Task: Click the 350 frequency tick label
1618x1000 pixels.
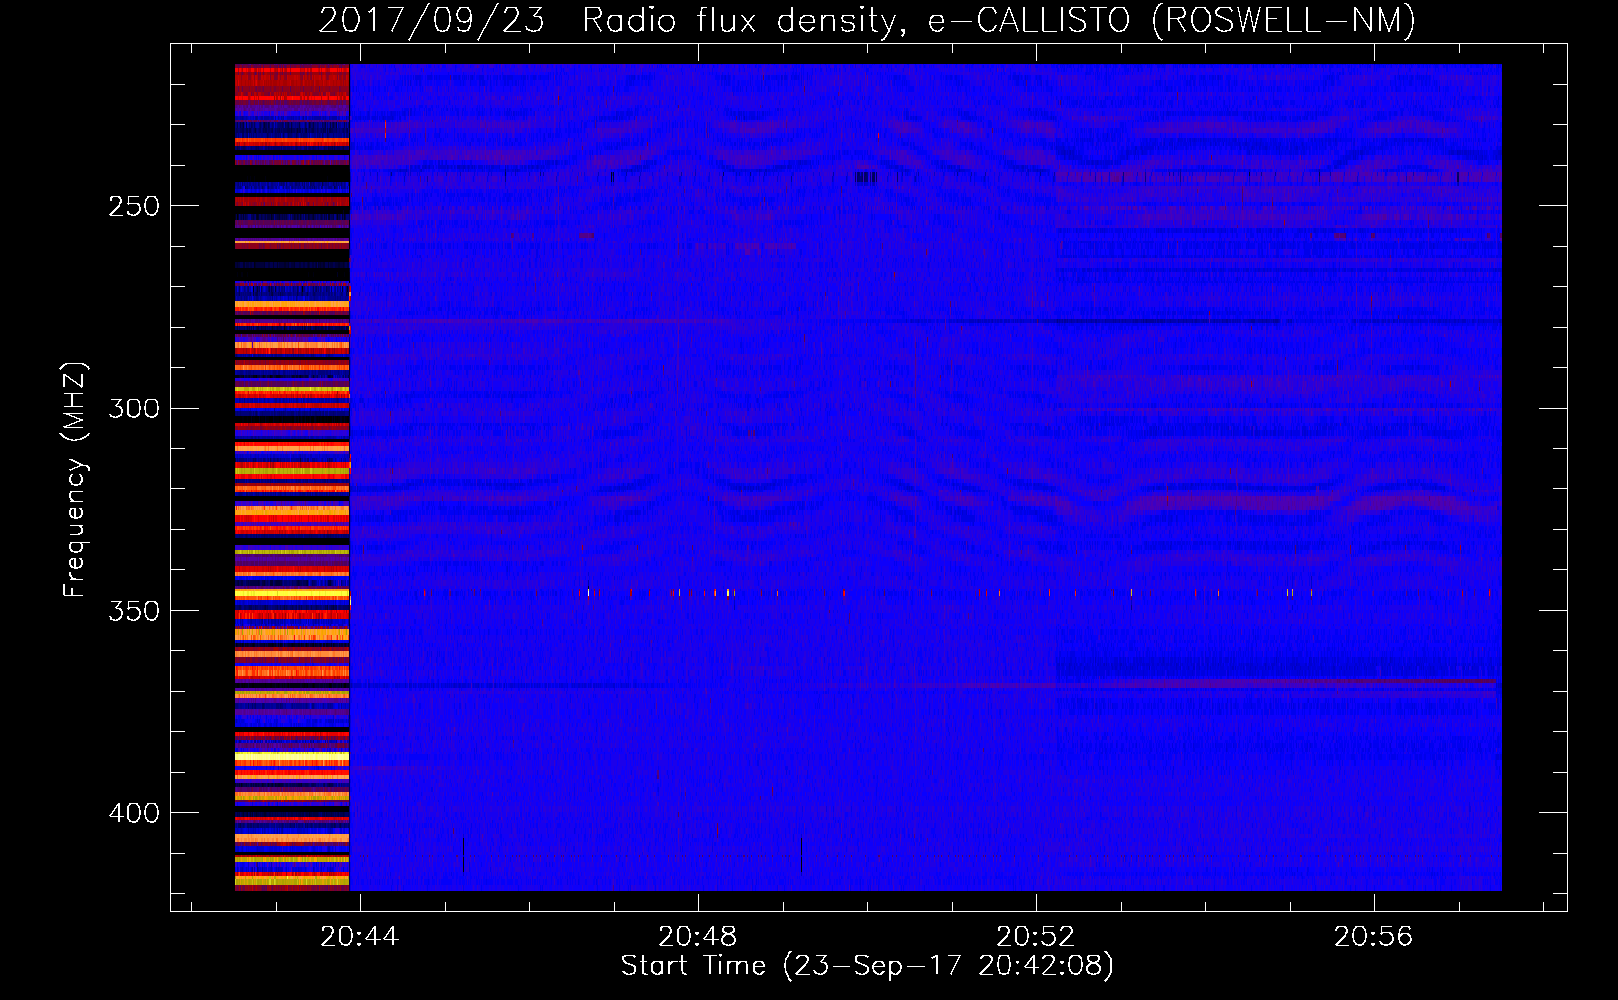Action: pos(134,610)
